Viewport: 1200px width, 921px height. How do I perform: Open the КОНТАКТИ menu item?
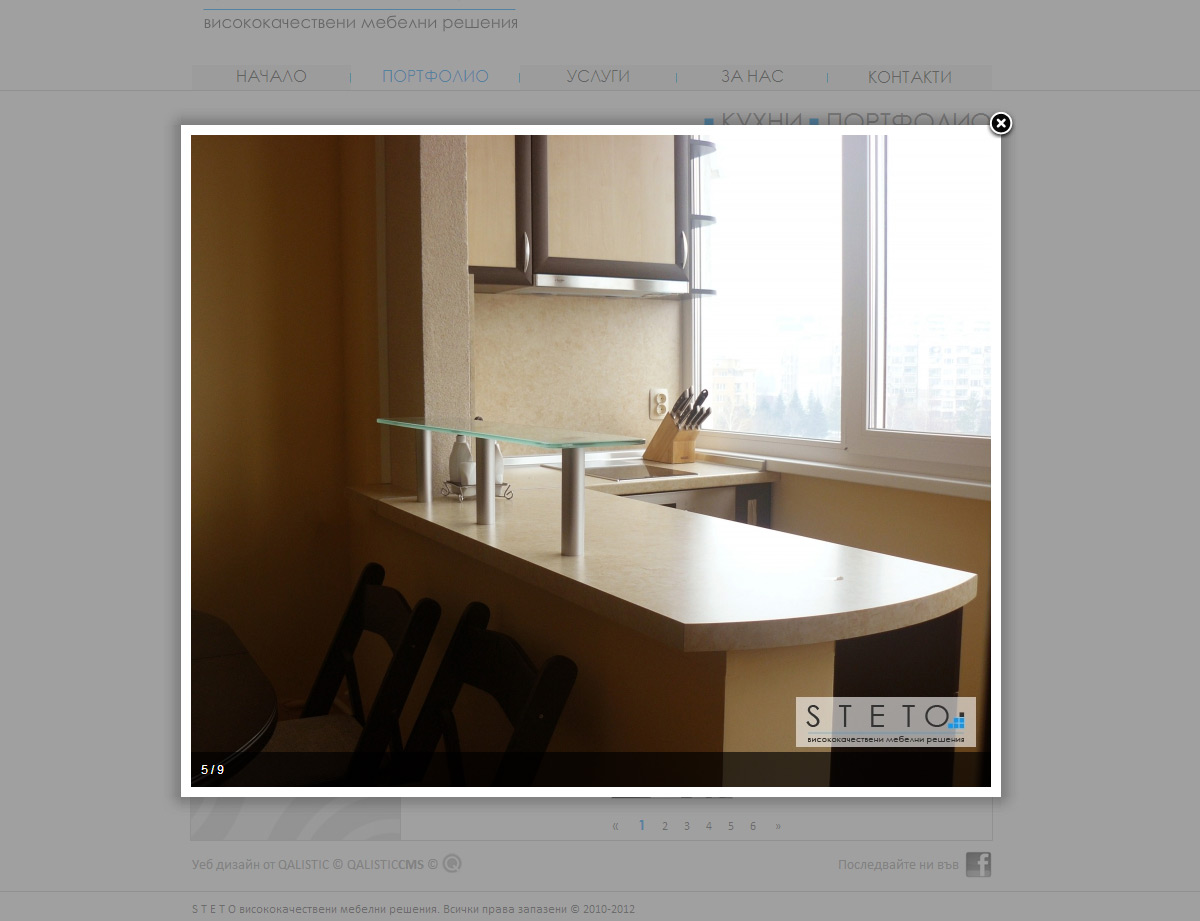(x=910, y=77)
